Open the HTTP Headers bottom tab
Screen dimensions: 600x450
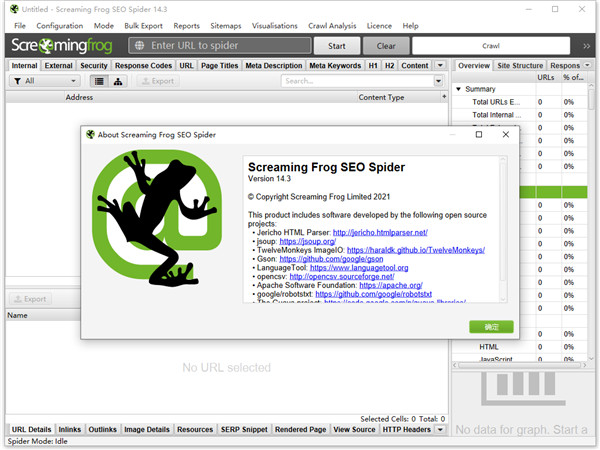[x=407, y=429]
